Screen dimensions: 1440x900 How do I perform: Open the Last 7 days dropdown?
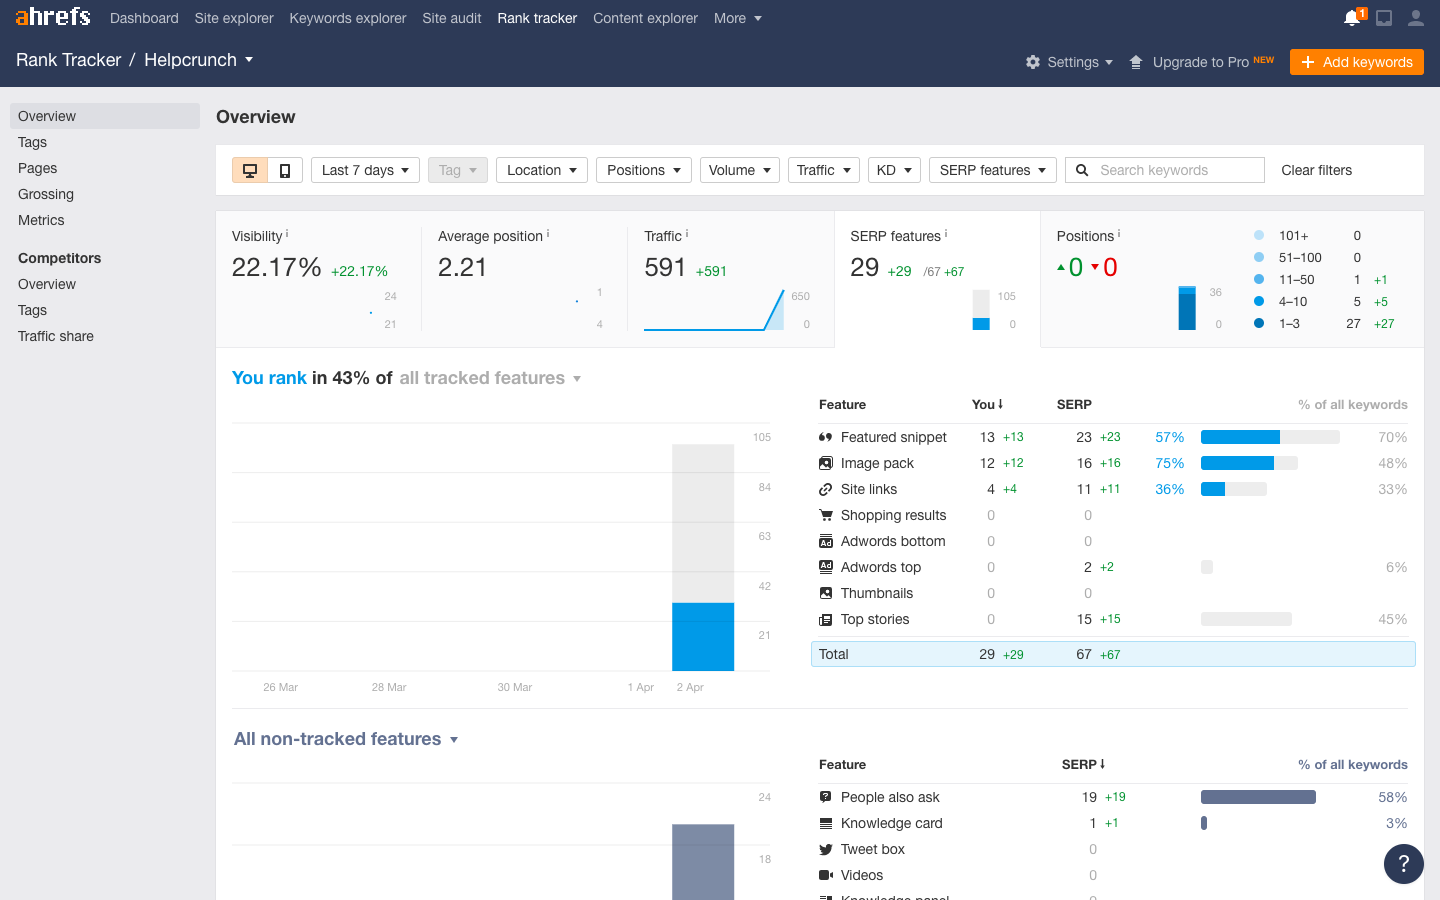coord(365,170)
